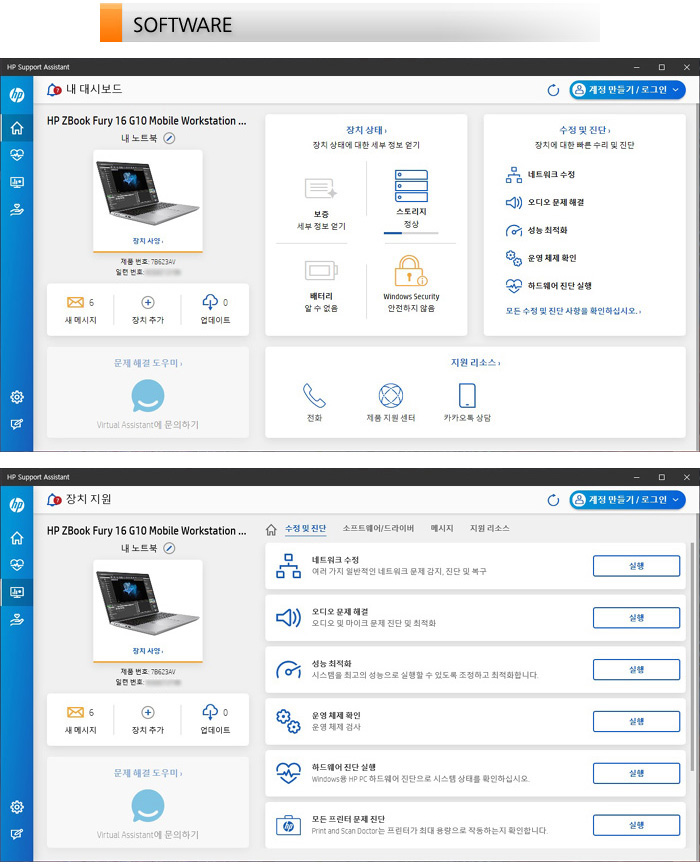Click the scrollbar of the 수정 및 진단 list
The width and height of the screenshot is (700, 866).
click(x=691, y=650)
